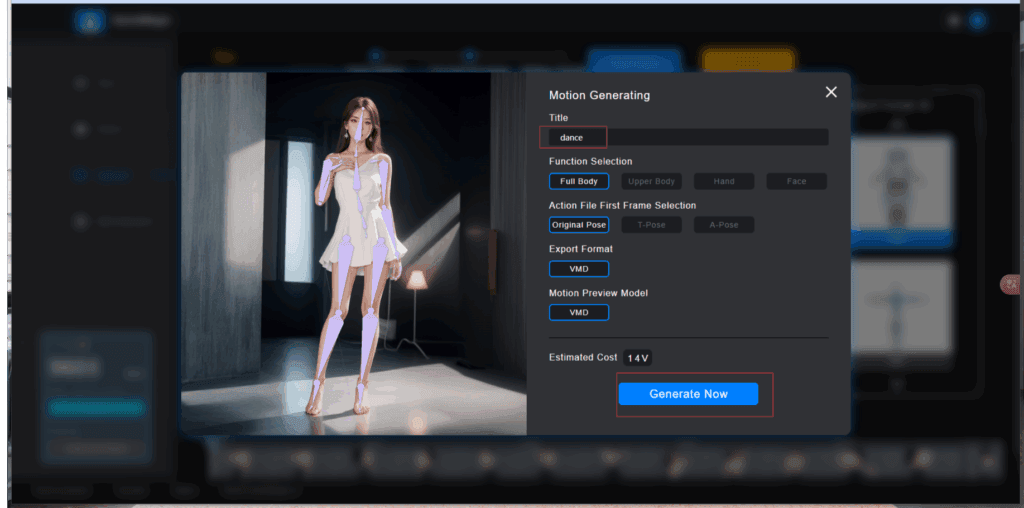
Task: Click the Export Format label
Action: [x=581, y=249]
